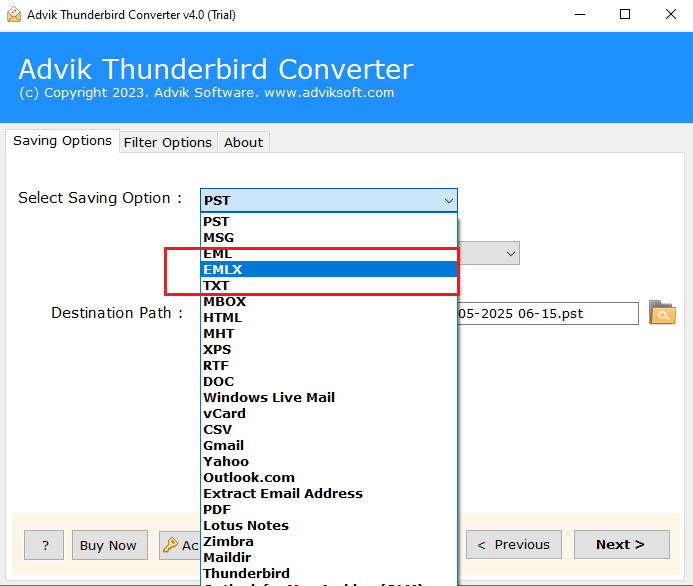Select XPS from the list
693x586 pixels.
coord(329,350)
